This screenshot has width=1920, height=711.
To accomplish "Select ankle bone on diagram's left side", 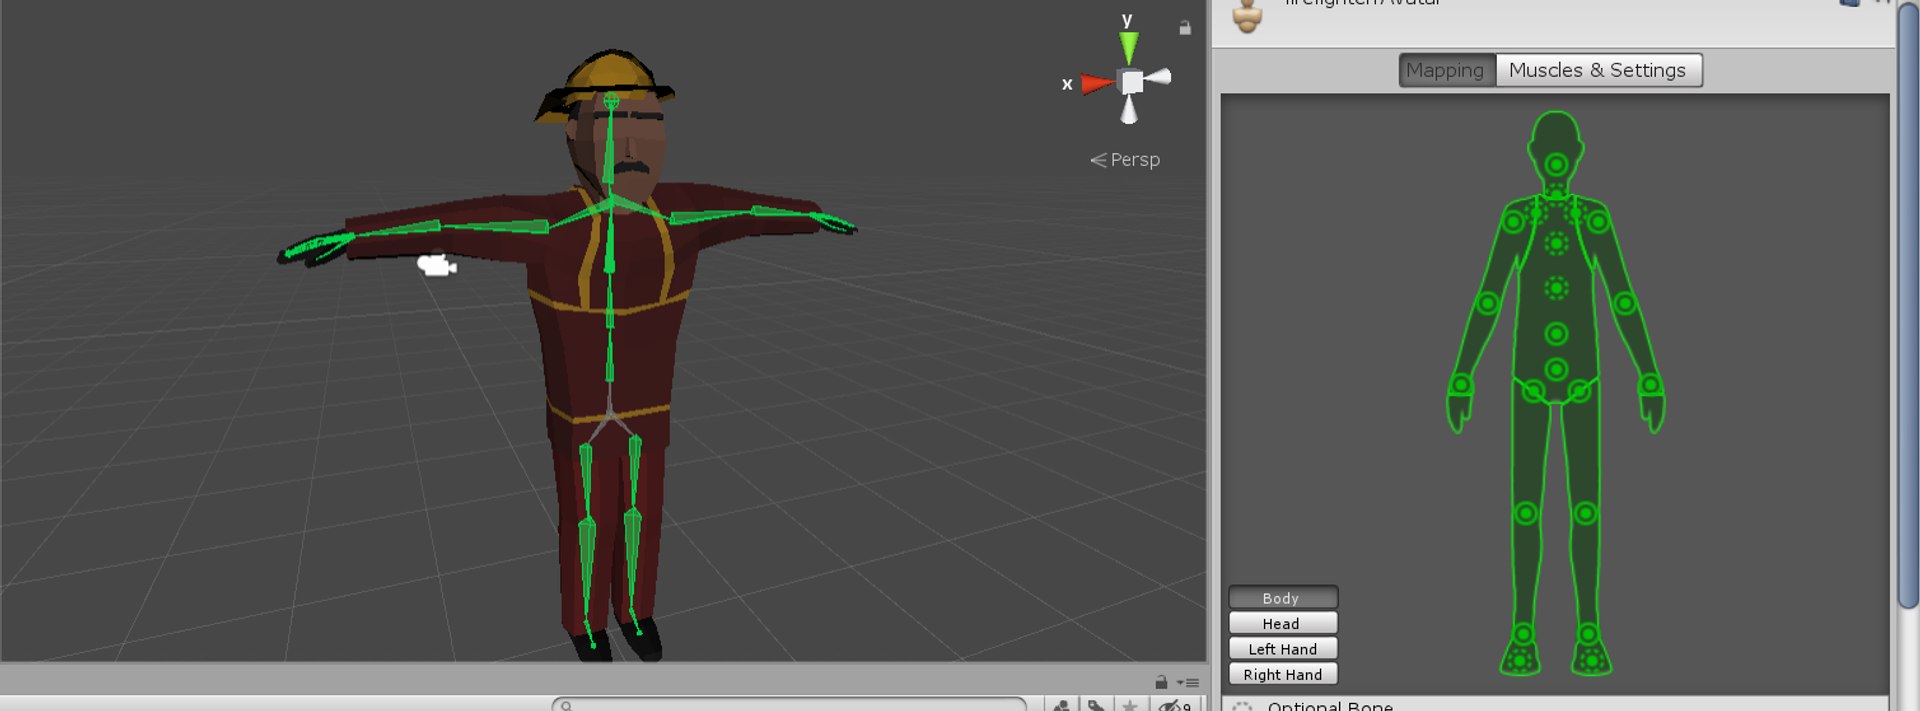I will pos(1523,634).
